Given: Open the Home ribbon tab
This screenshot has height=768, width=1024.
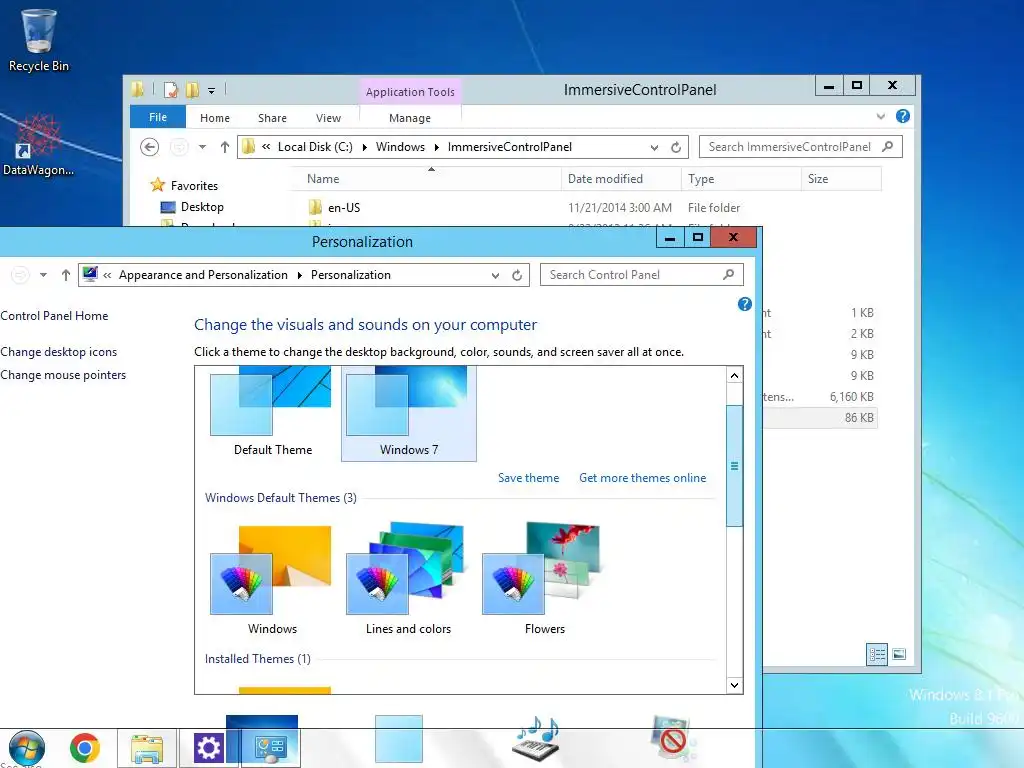Looking at the screenshot, I should point(215,118).
